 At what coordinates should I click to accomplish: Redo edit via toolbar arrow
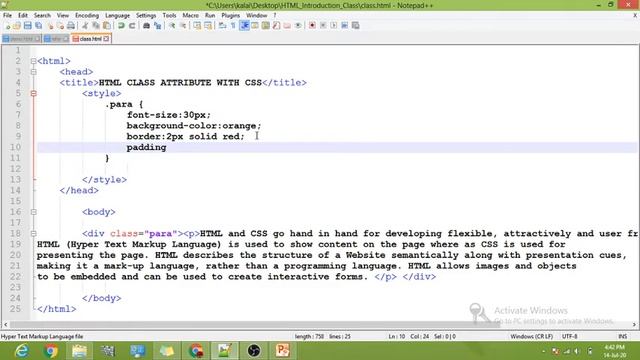click(132, 25)
